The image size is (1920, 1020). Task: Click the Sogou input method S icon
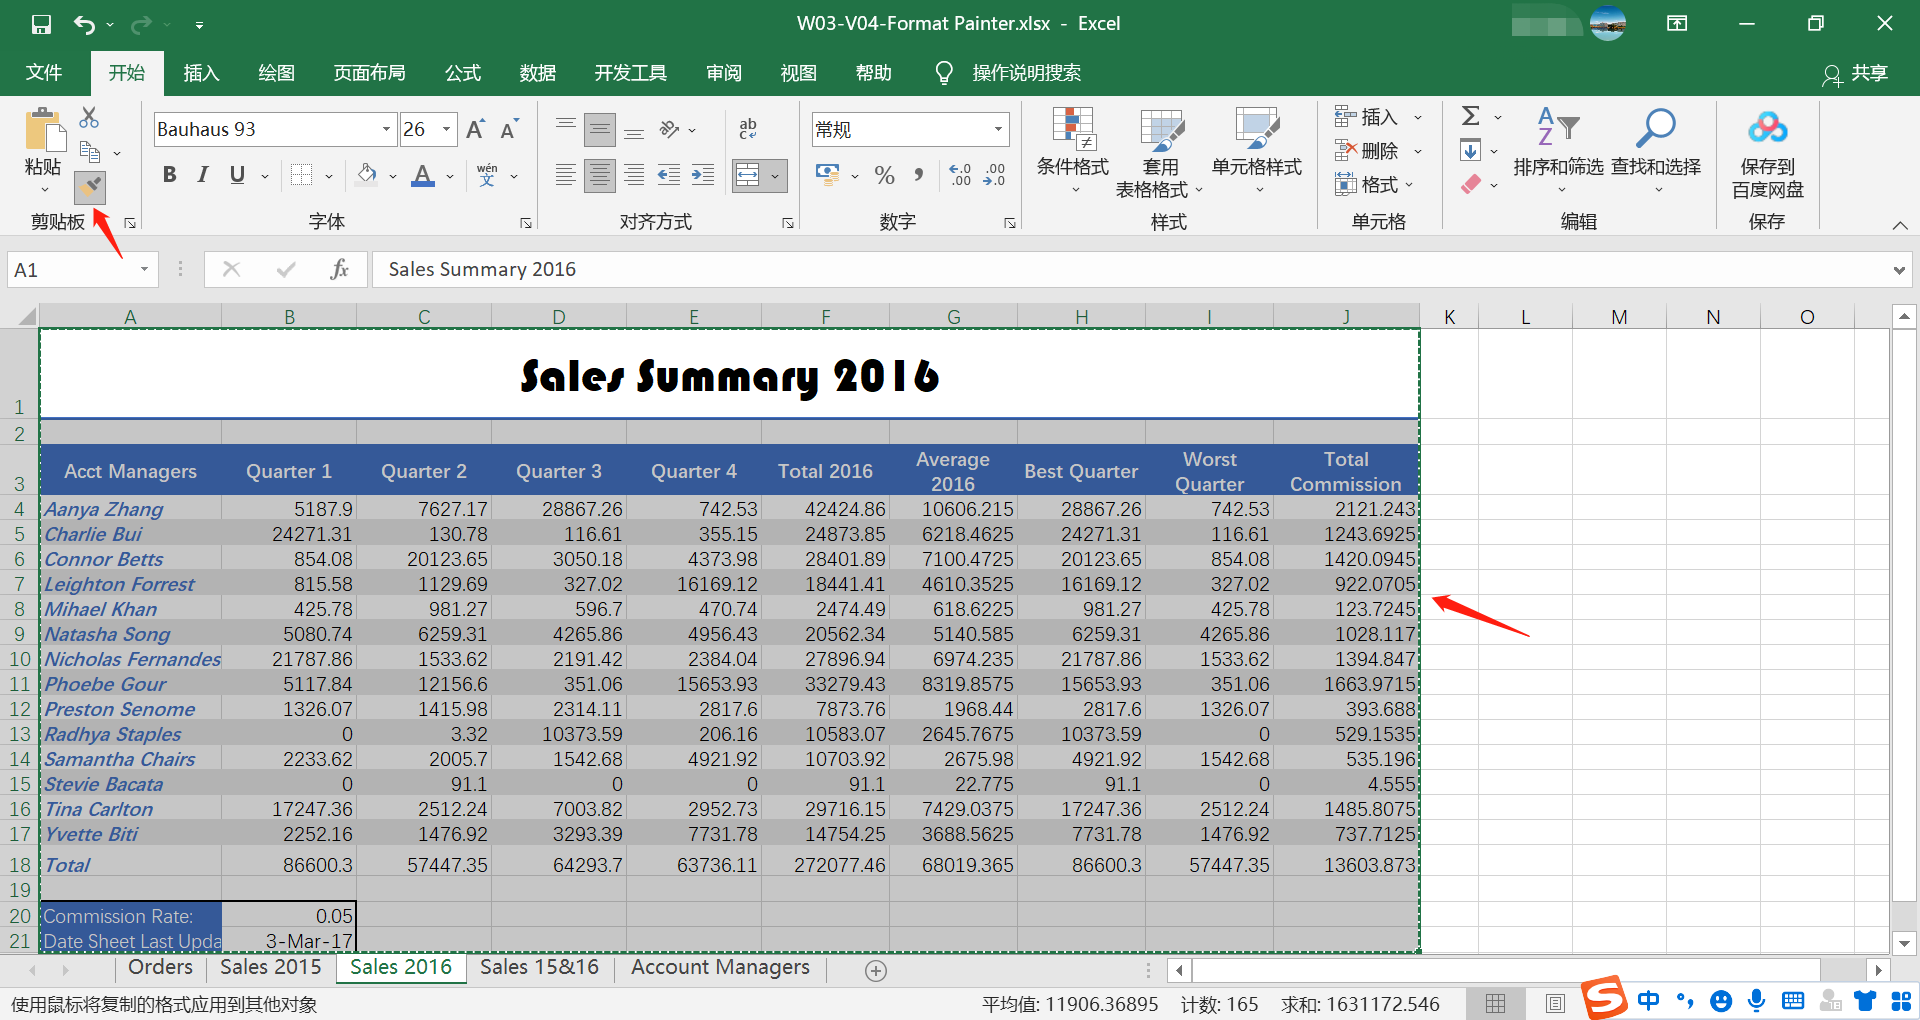pos(1604,997)
